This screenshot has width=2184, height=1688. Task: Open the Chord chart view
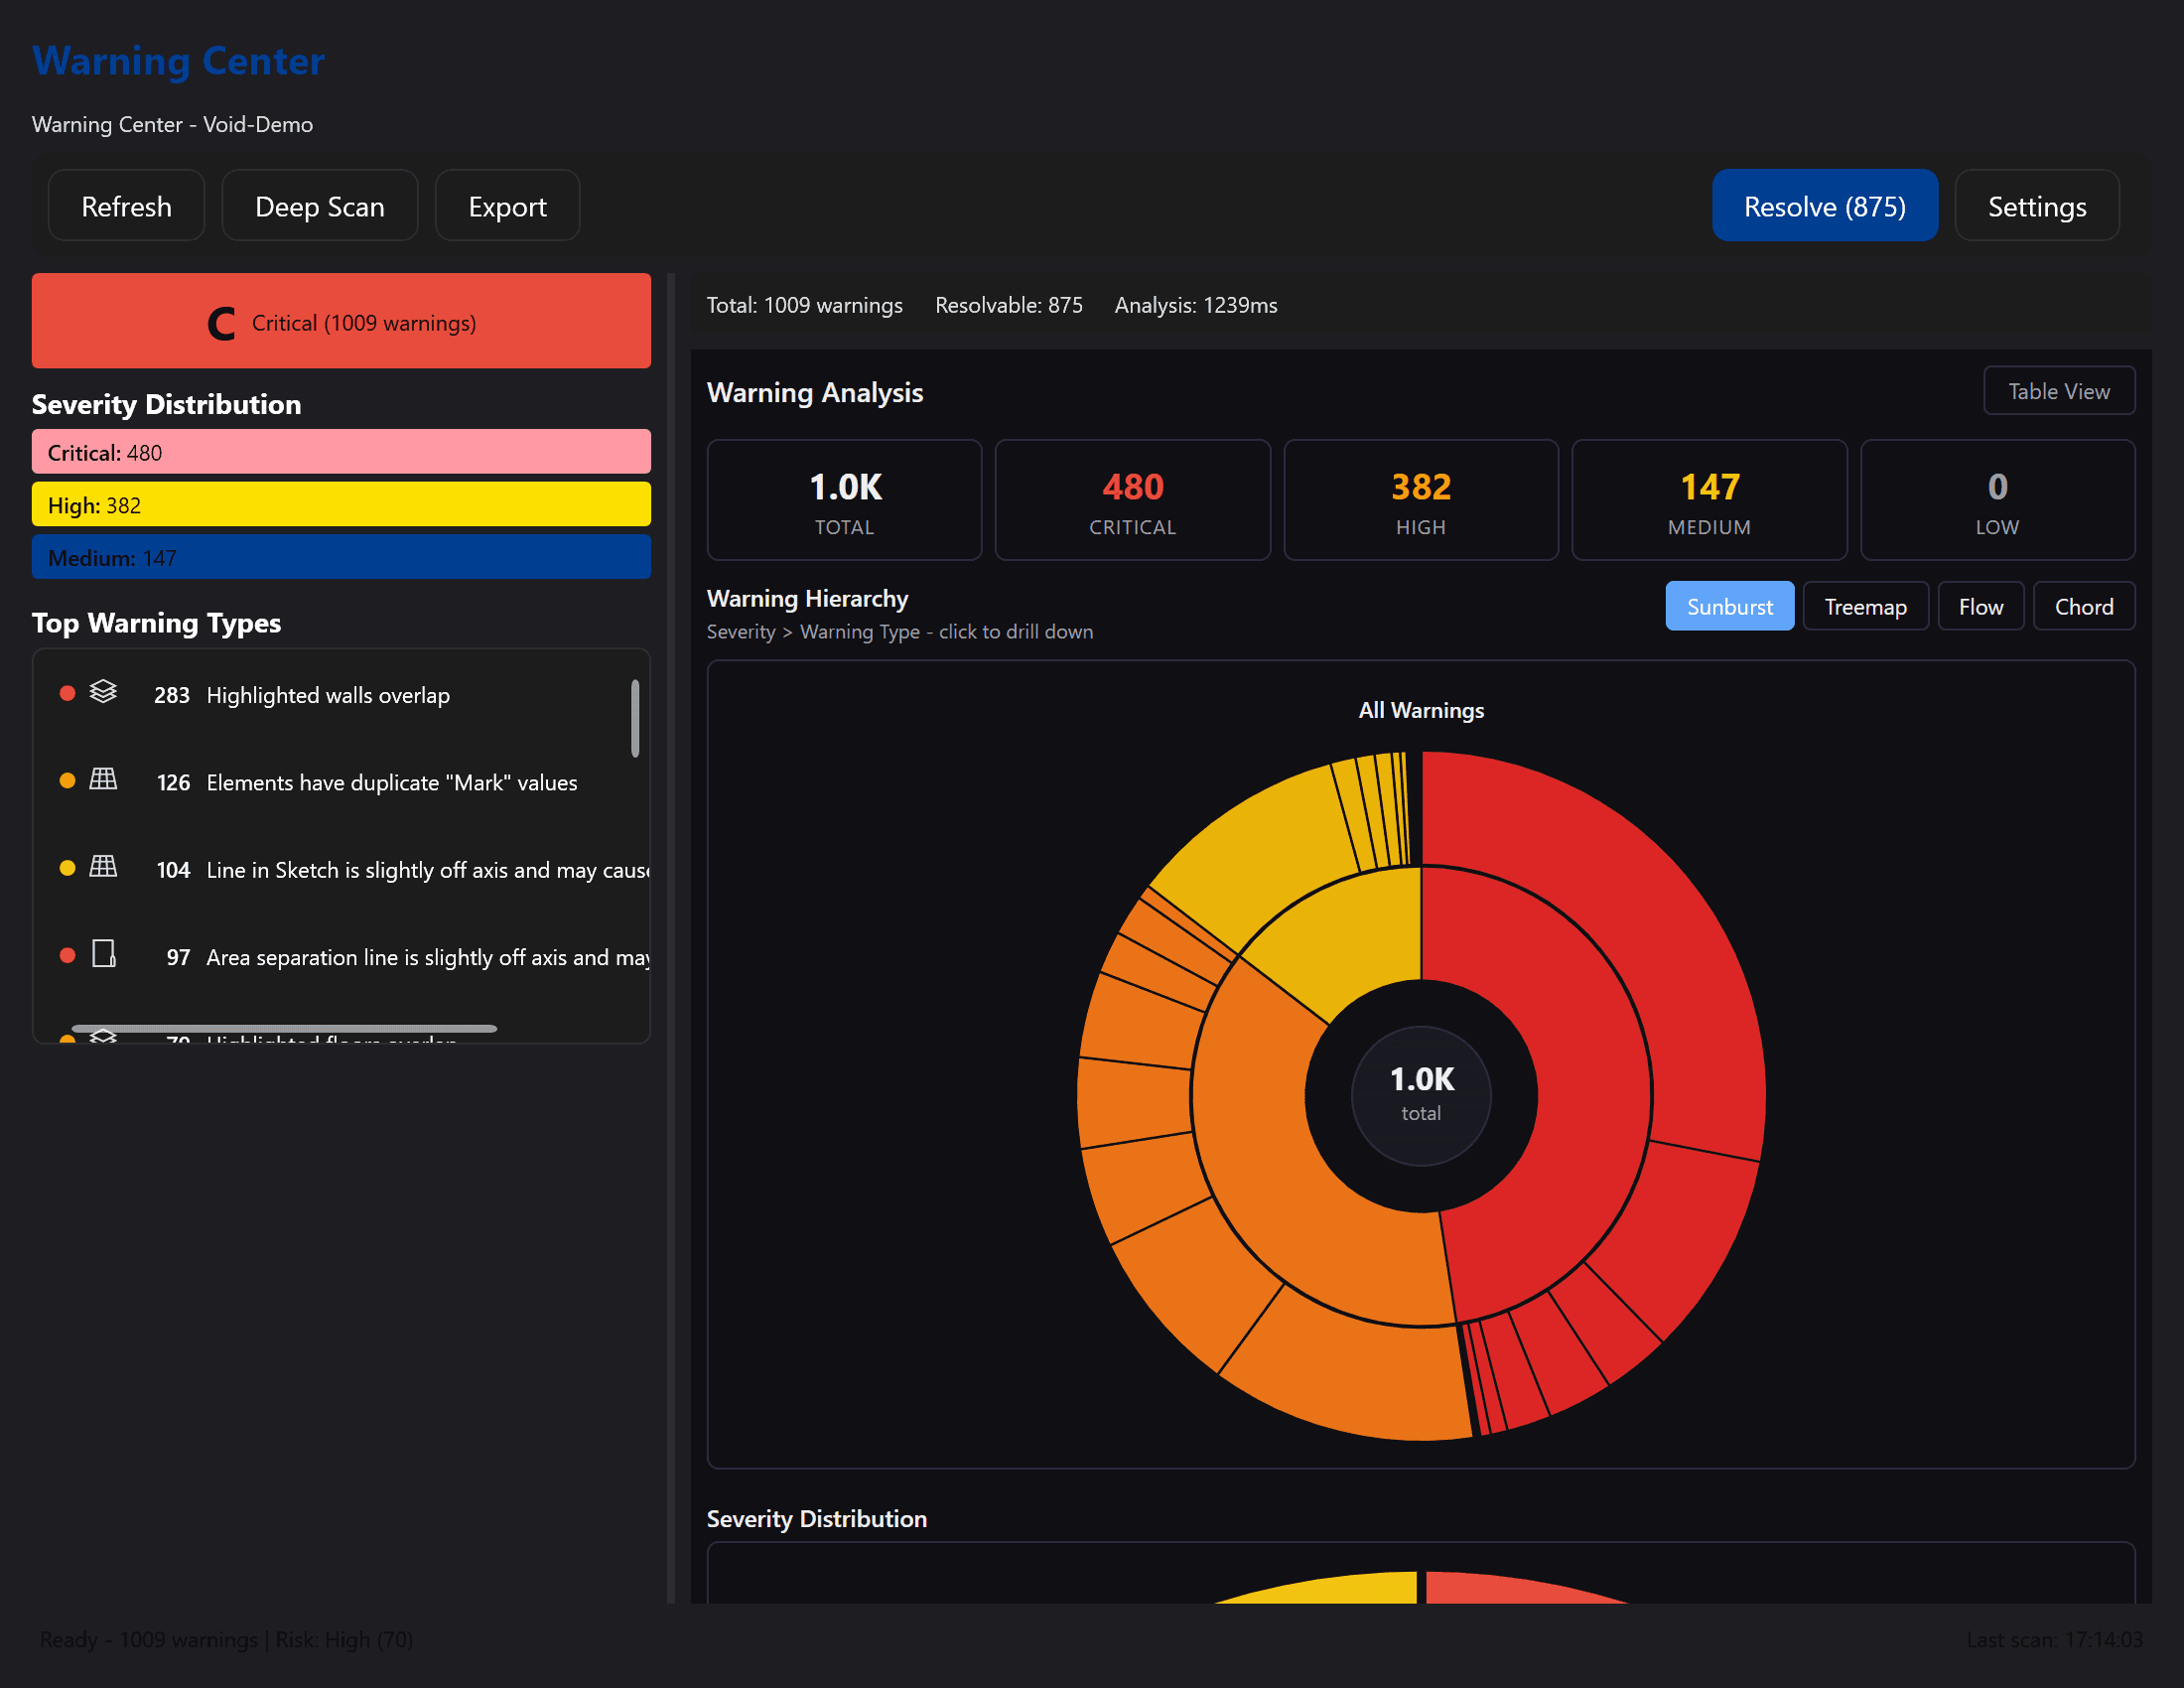(2084, 606)
